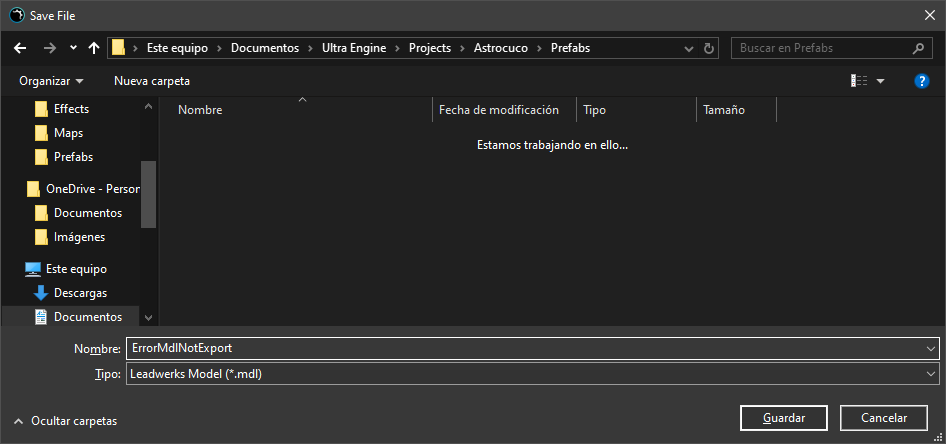Cancel the Save File dialog

[884, 418]
